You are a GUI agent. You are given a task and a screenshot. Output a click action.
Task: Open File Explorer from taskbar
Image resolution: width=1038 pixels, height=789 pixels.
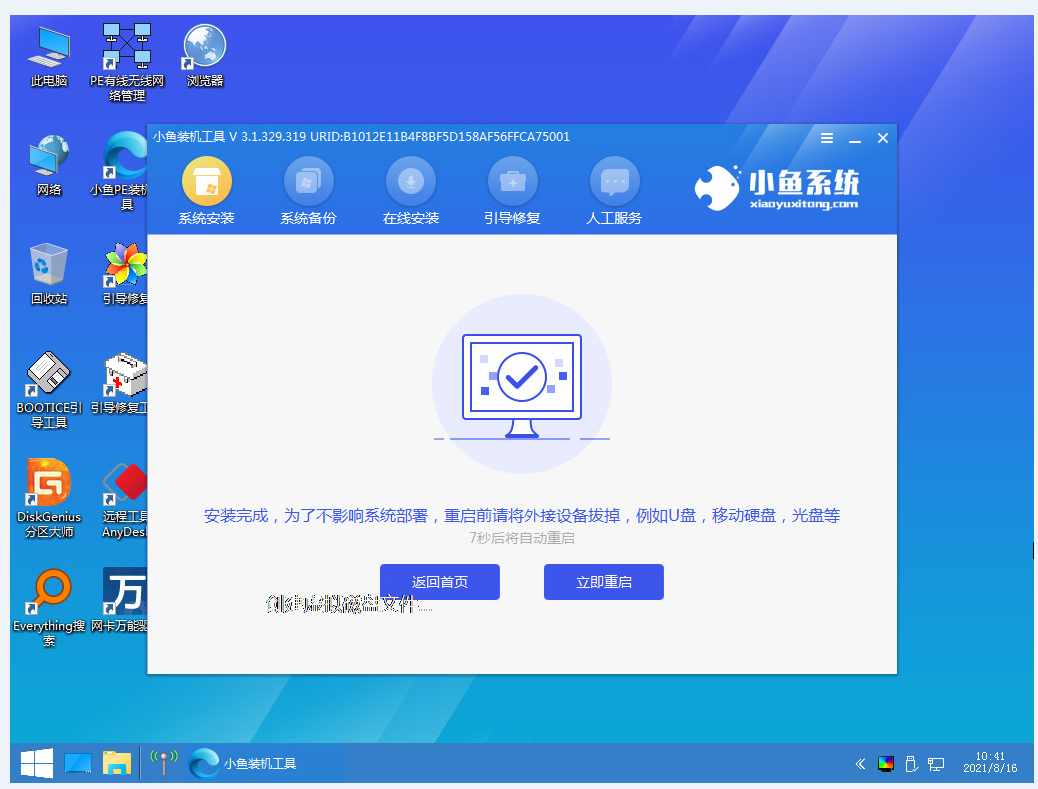pos(117,764)
